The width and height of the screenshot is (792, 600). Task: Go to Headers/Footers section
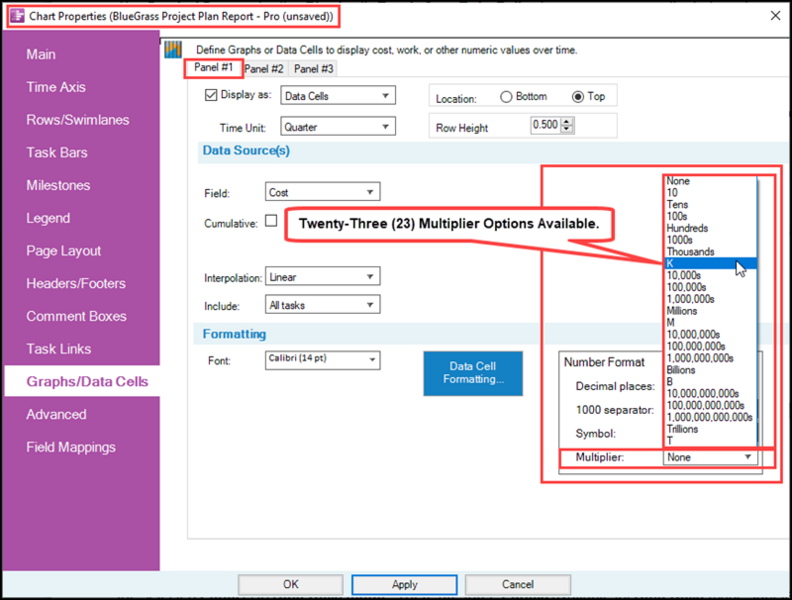click(x=76, y=283)
